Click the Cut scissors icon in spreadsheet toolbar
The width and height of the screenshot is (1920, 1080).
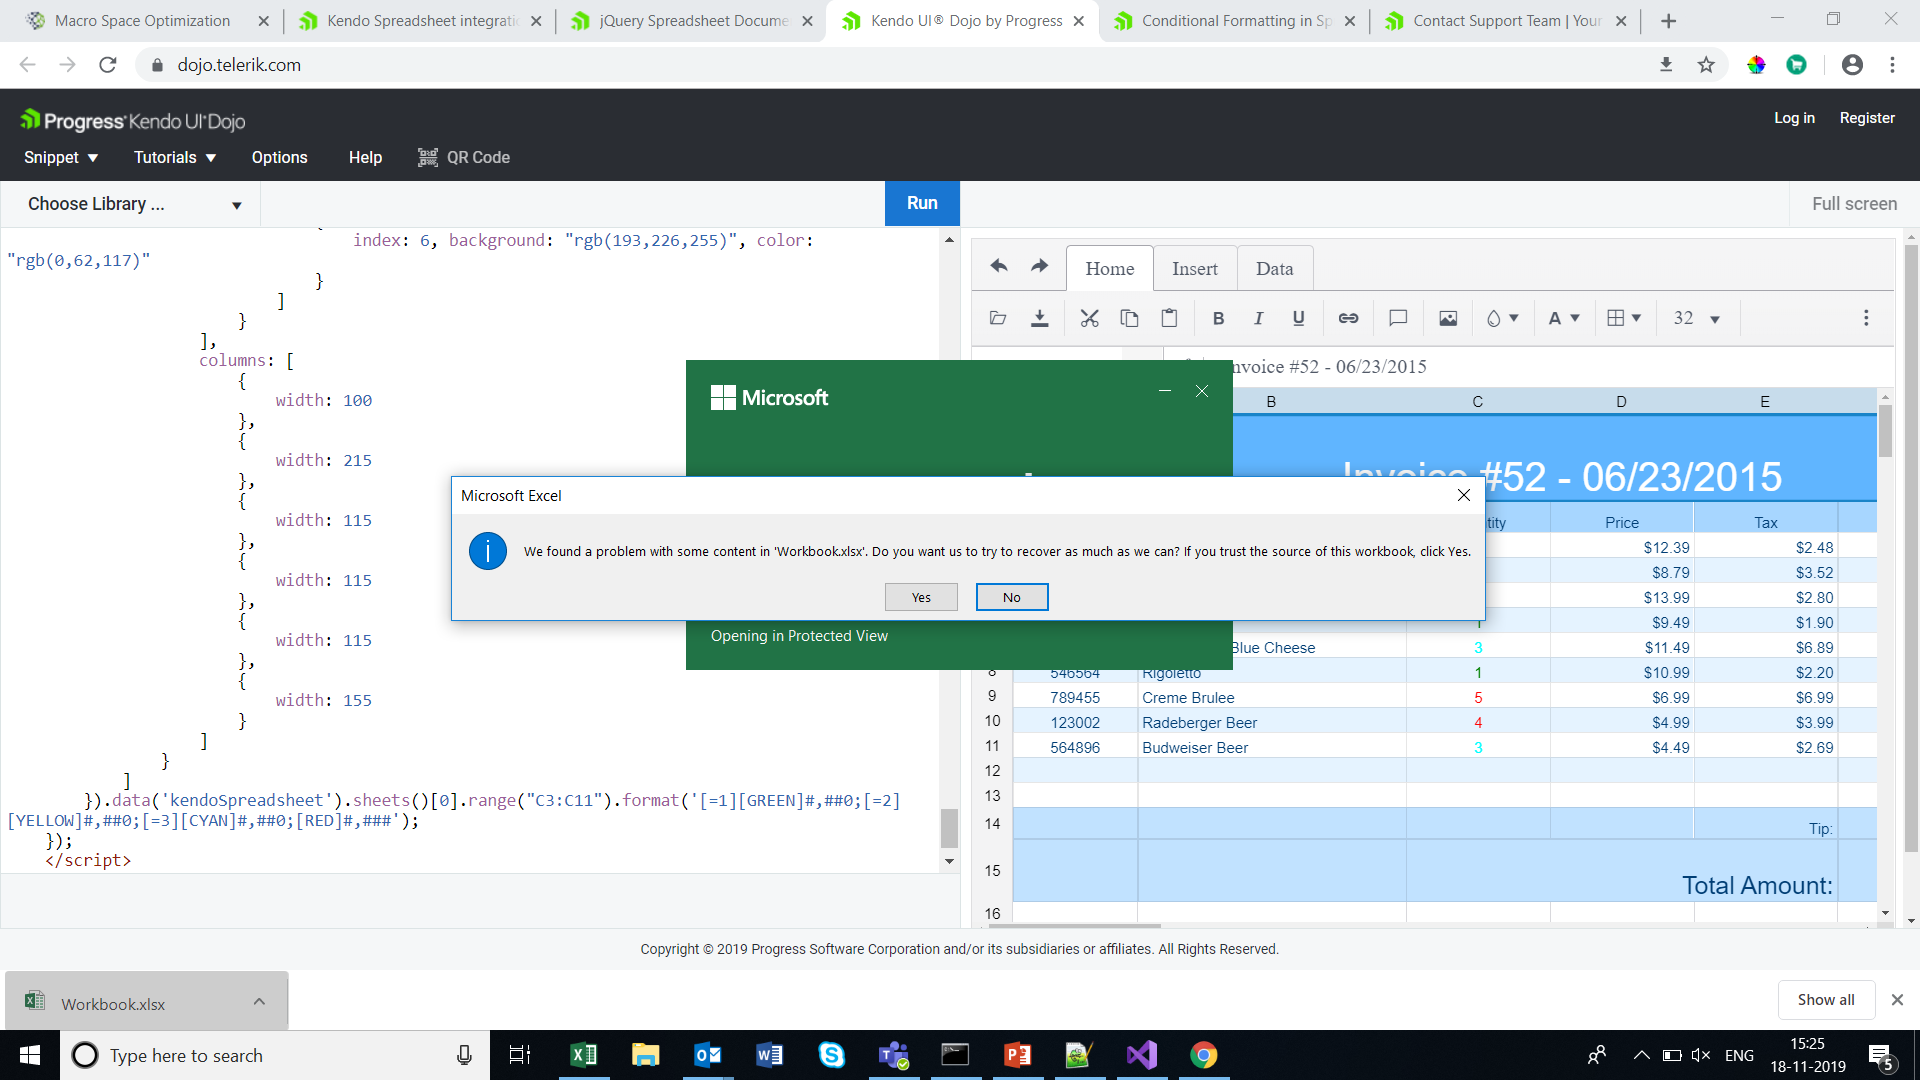coord(1089,318)
